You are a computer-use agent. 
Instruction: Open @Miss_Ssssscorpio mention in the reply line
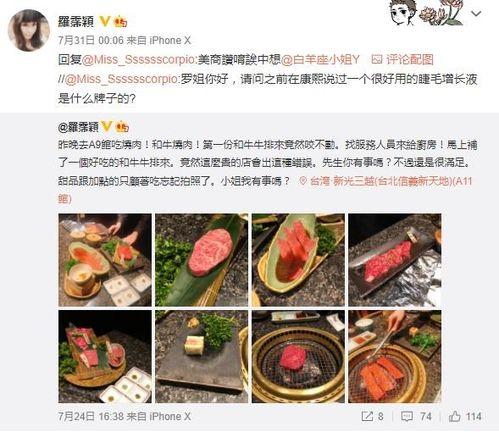[138, 60]
